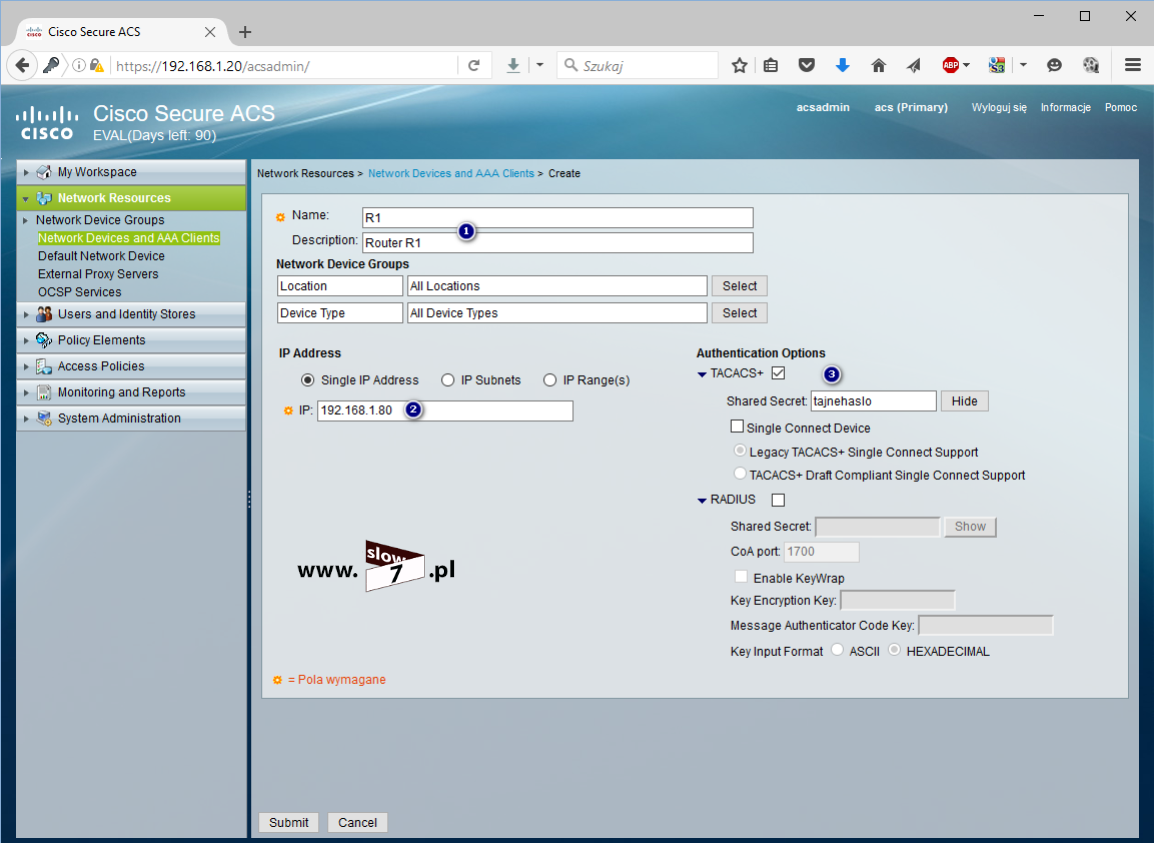Click the blue download arrow icon
The image size is (1154, 843).
point(843,66)
